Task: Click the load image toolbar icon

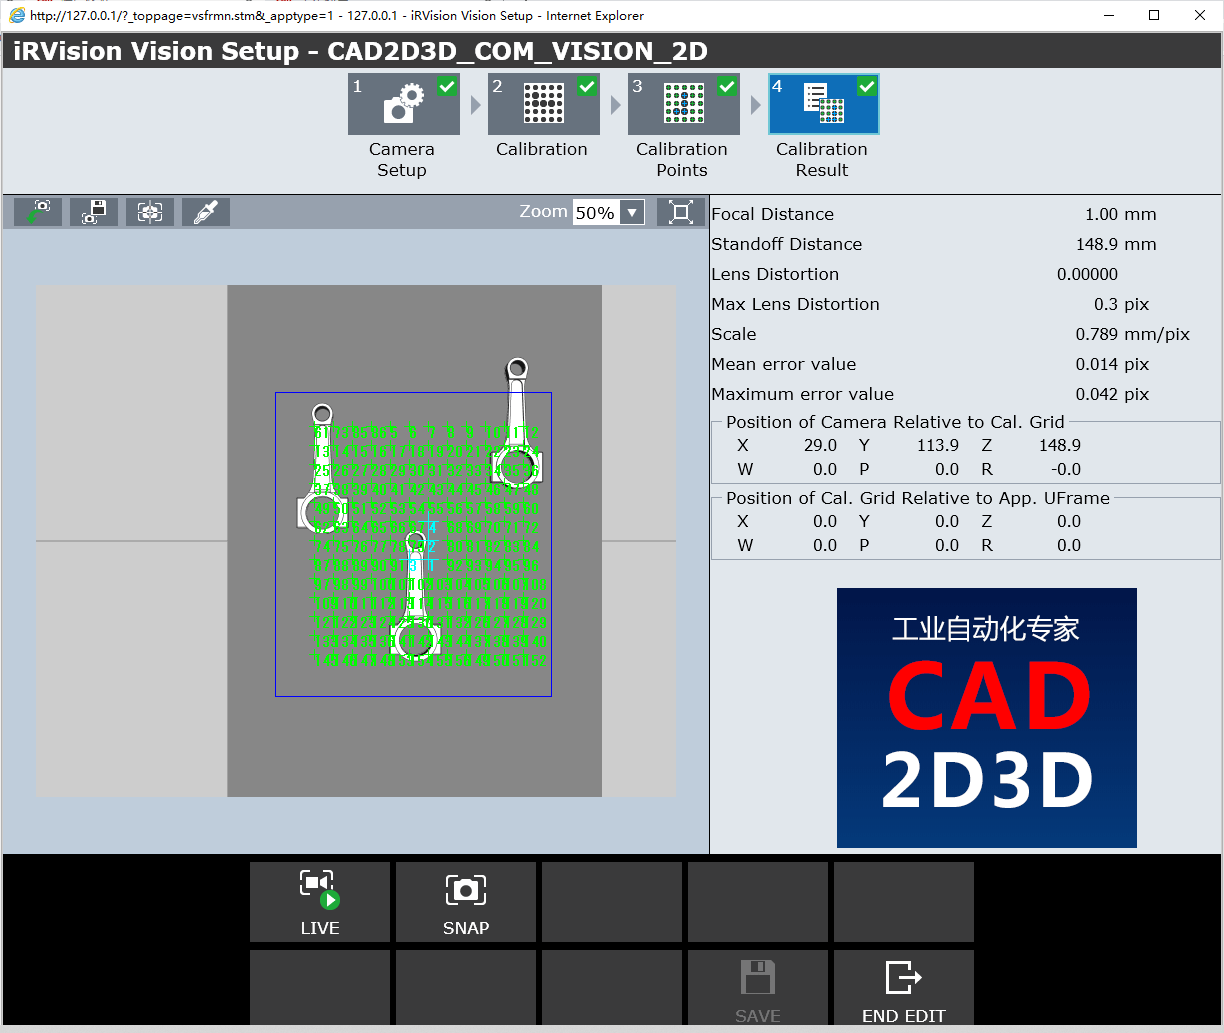Action: tap(38, 212)
